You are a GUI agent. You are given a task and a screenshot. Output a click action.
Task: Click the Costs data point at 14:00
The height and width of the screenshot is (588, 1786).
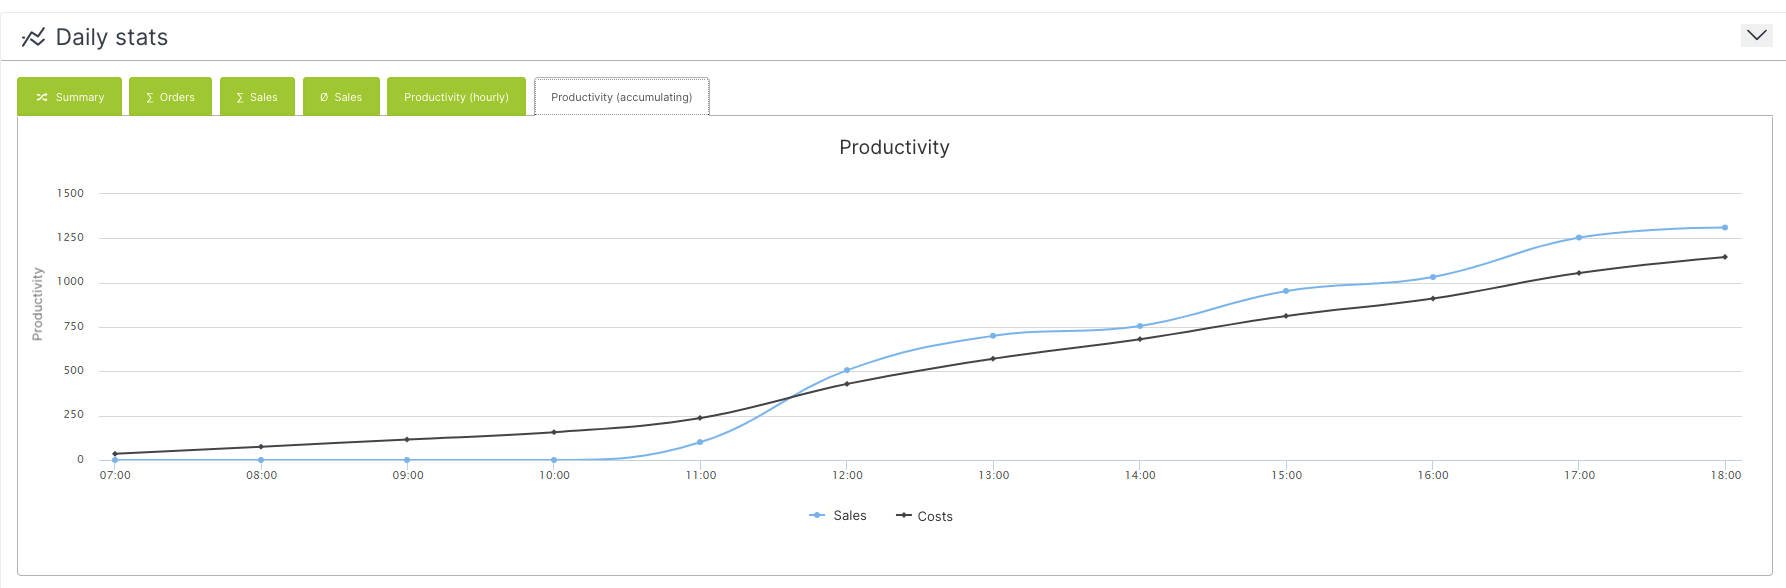coord(1140,339)
